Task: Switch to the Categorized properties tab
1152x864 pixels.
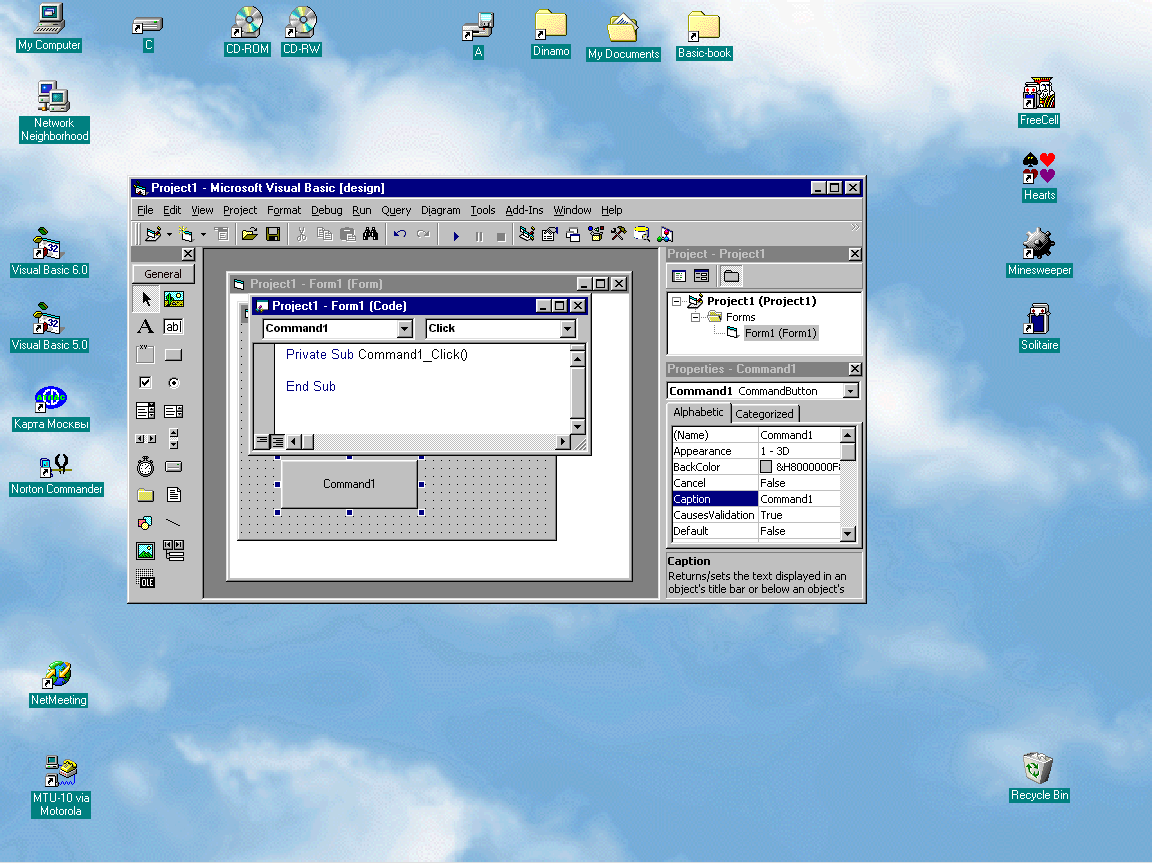Action: click(765, 414)
